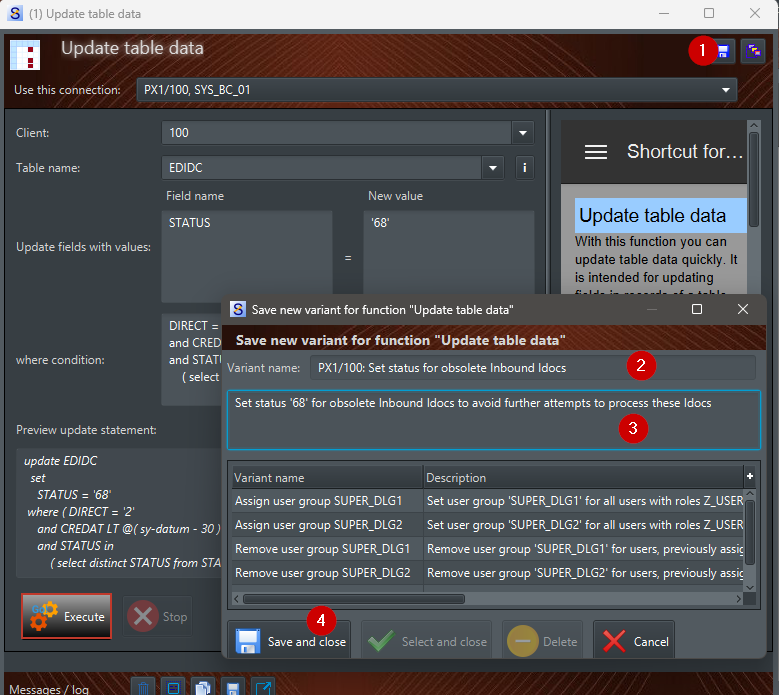Click variant table scroll right arrow
779x695 pixels.
(x=739, y=599)
